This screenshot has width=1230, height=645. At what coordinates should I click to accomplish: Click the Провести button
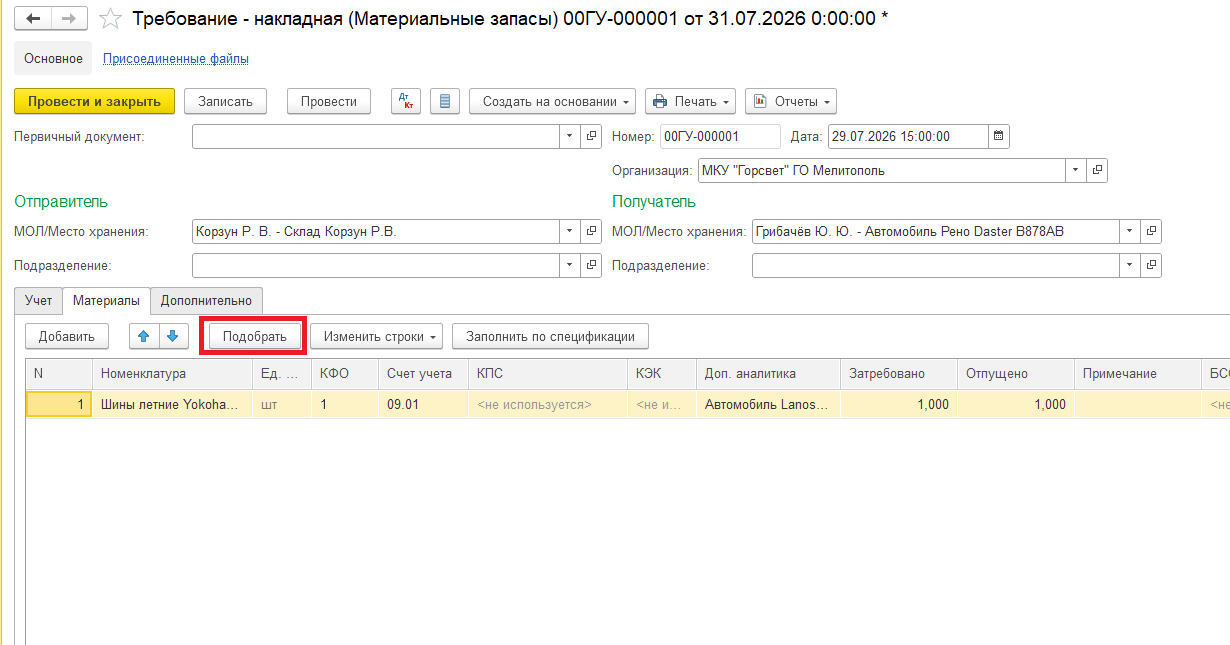(x=328, y=101)
